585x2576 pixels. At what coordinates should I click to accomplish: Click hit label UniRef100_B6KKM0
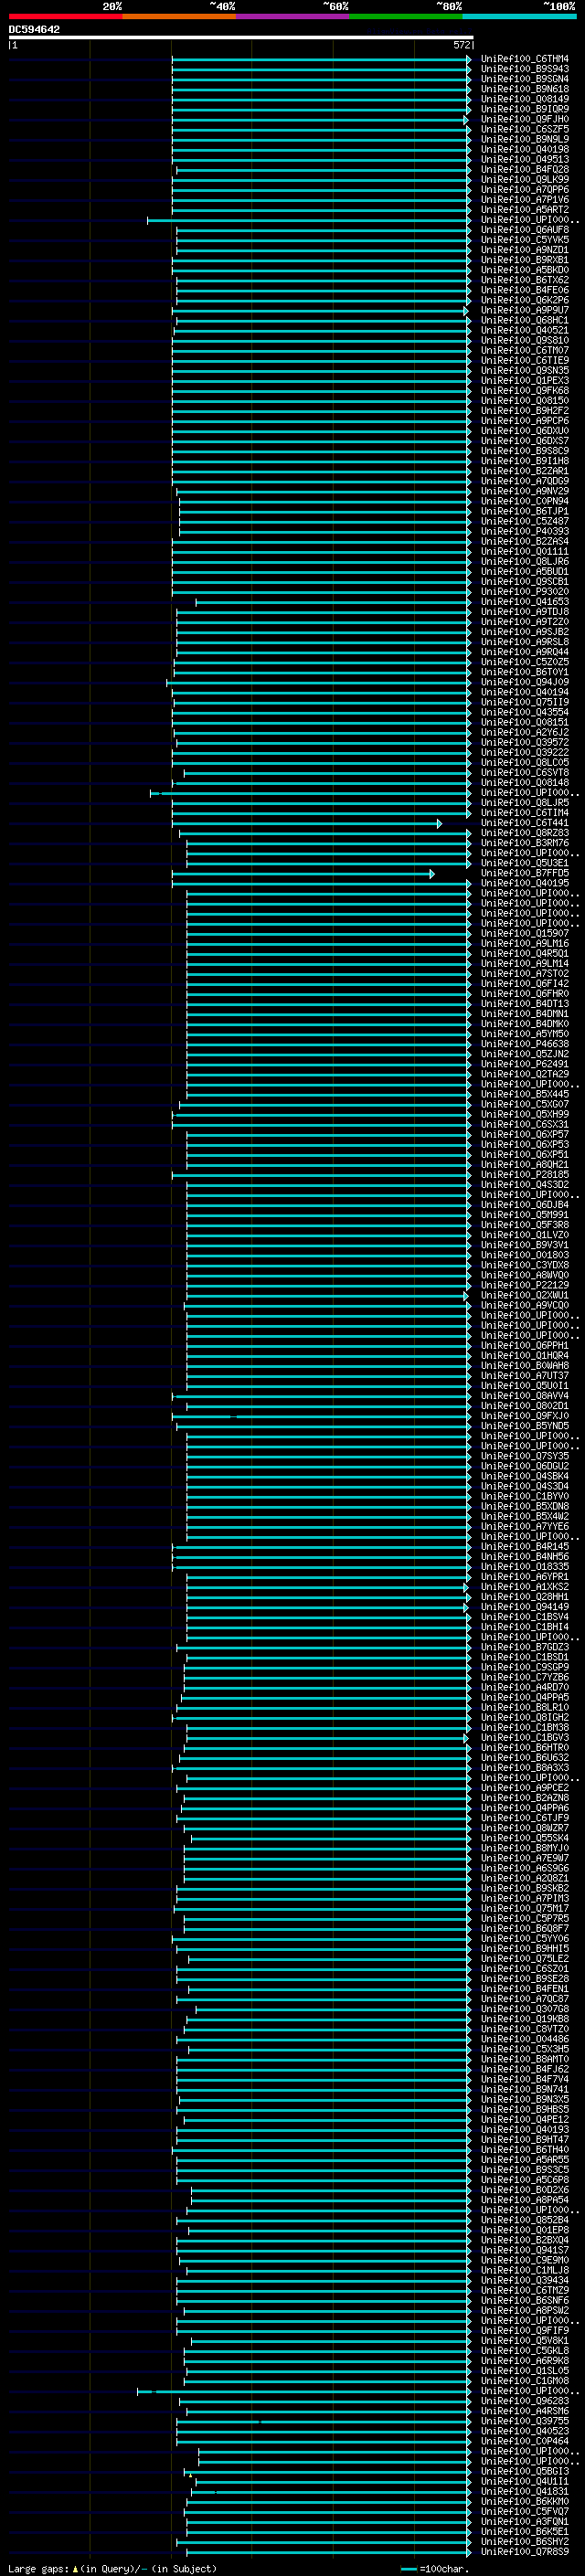tap(524, 2503)
